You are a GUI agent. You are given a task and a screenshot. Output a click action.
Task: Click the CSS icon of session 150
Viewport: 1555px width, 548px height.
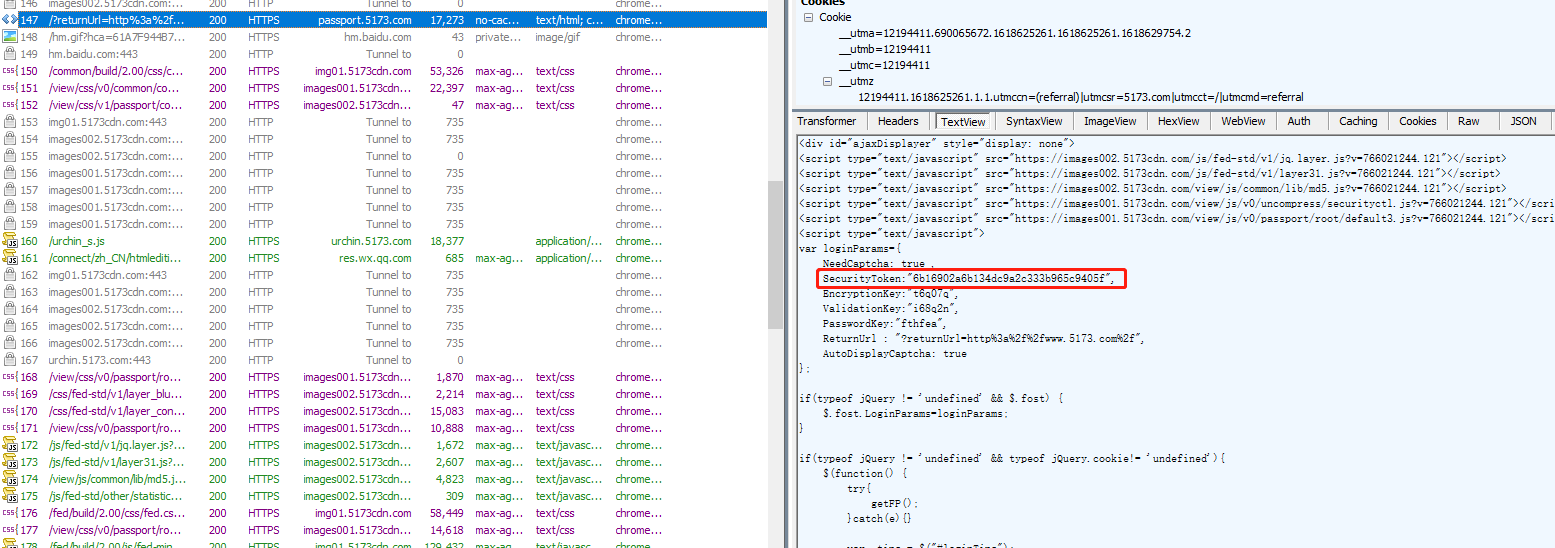click(x=9, y=71)
